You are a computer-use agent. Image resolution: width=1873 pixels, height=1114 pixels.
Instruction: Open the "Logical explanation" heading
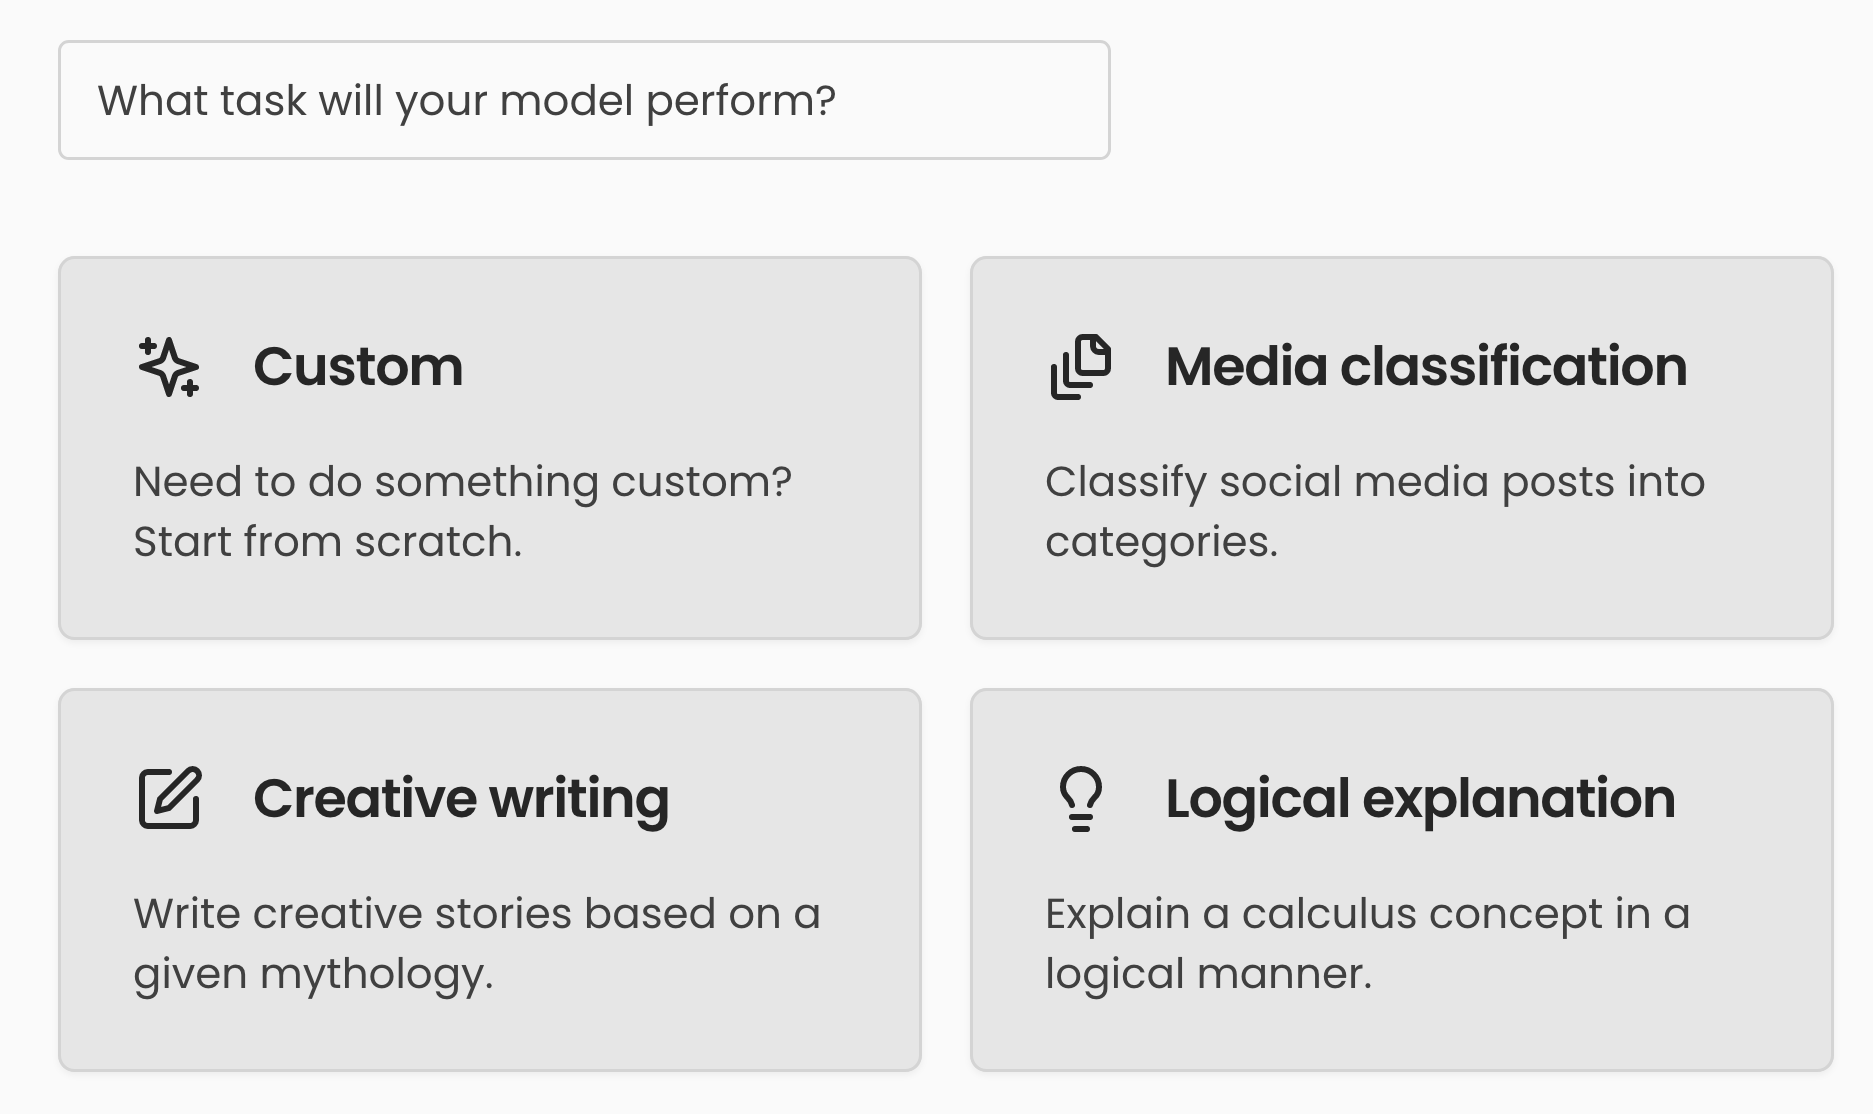coord(1420,799)
